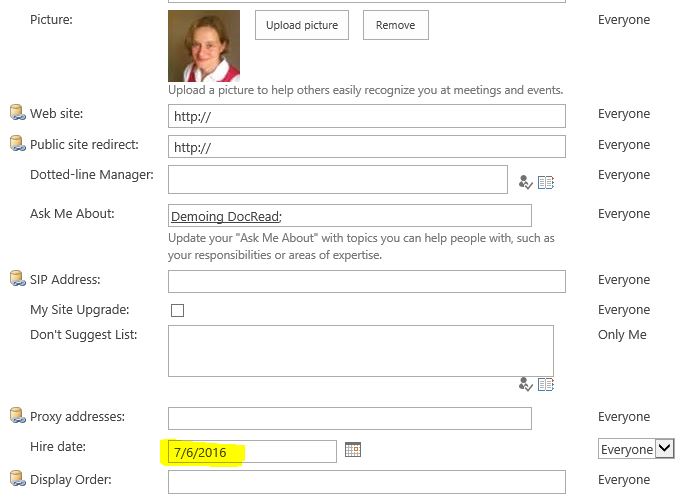This screenshot has width=697, height=501.
Task: Focus the Web site input field
Action: (x=367, y=116)
